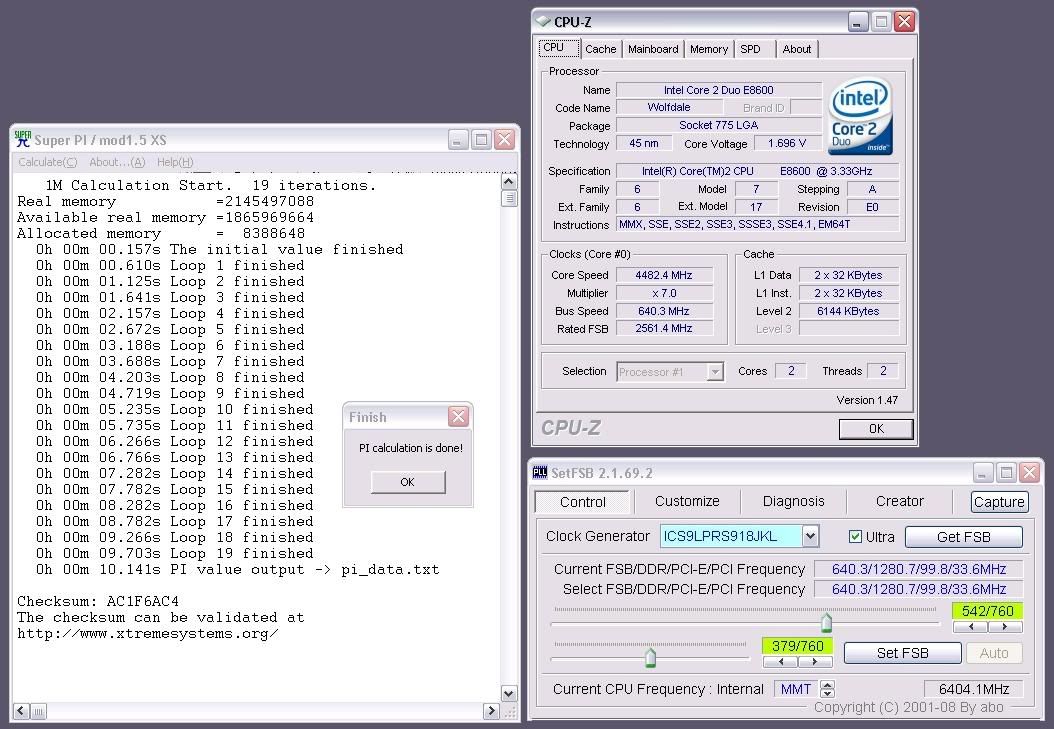Click the Current FSB/DDR/PCI-E/PCI Frequency field
This screenshot has width=1054, height=729.
click(918, 569)
